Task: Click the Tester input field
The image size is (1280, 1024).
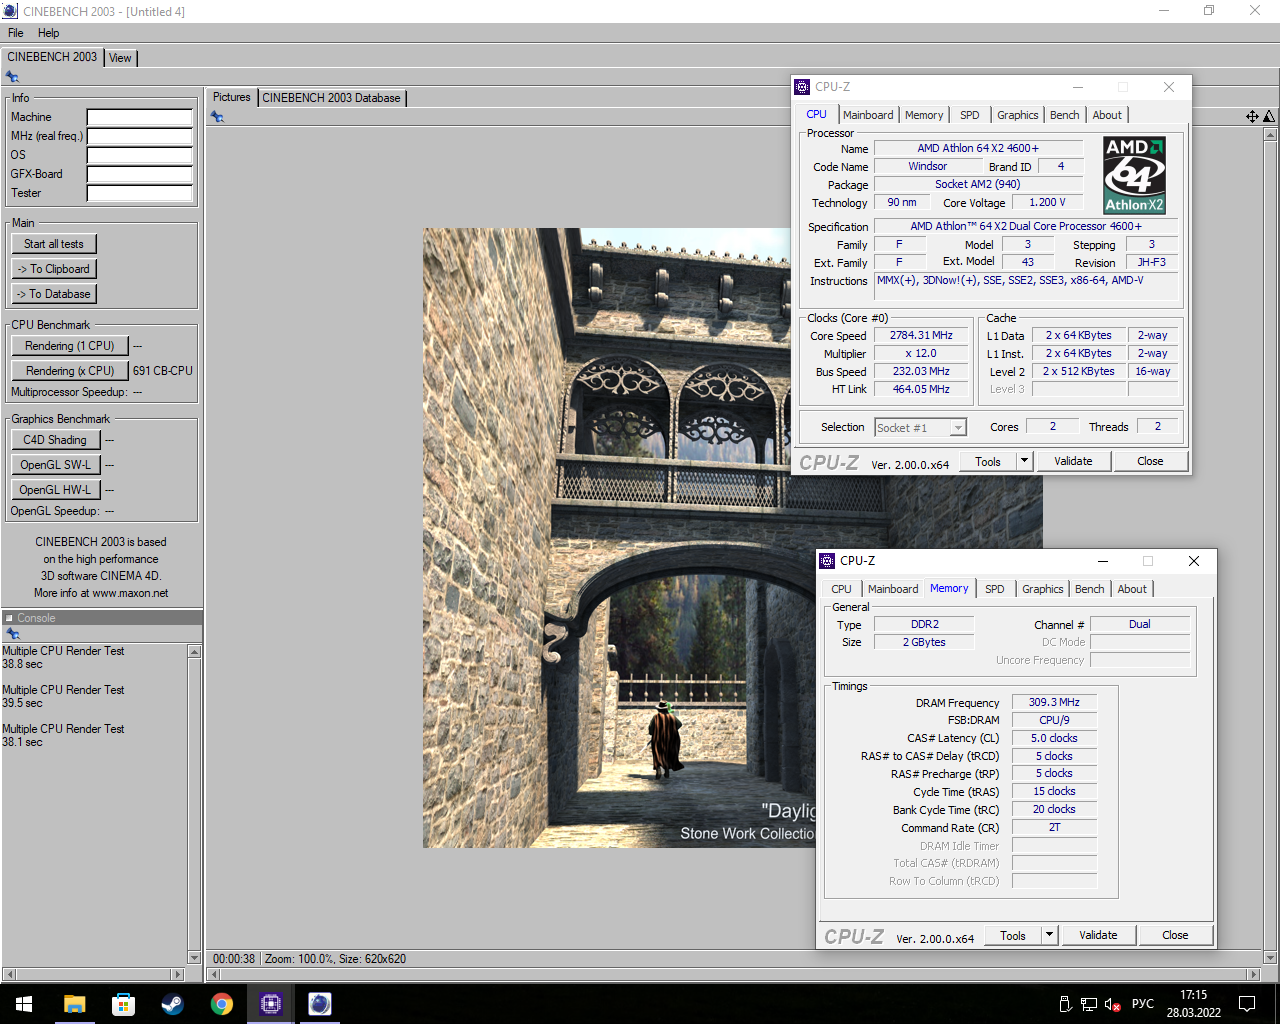Action: 139,193
